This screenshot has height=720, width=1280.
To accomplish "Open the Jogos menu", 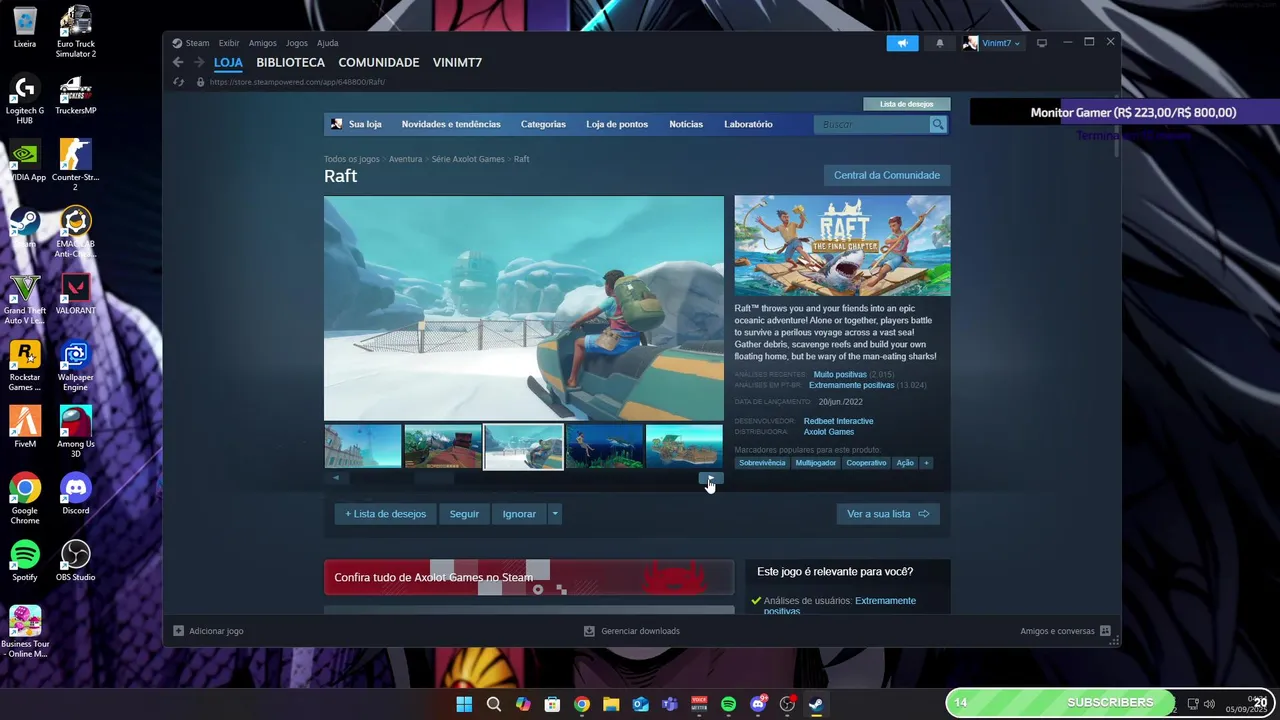I will [x=297, y=43].
